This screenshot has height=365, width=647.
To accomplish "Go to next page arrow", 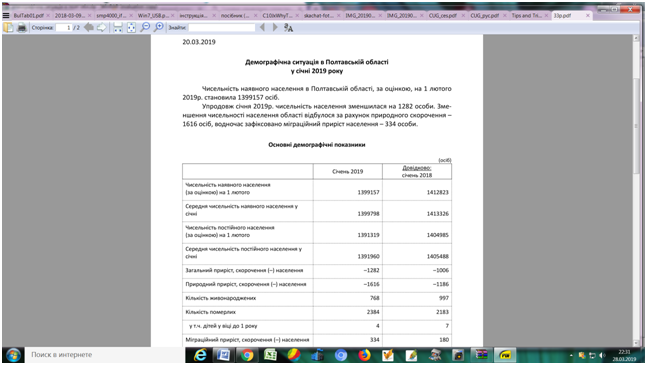I will coord(102,28).
